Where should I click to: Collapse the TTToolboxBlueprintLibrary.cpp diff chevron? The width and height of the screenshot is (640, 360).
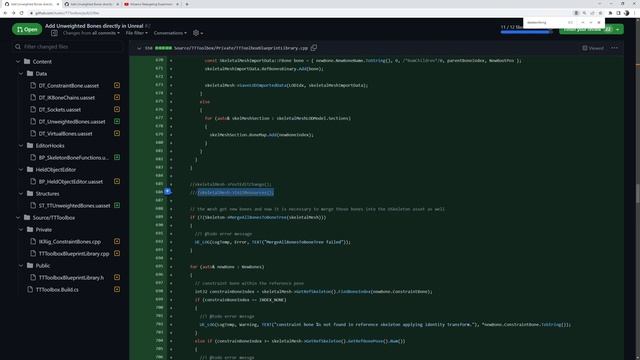(x=139, y=48)
